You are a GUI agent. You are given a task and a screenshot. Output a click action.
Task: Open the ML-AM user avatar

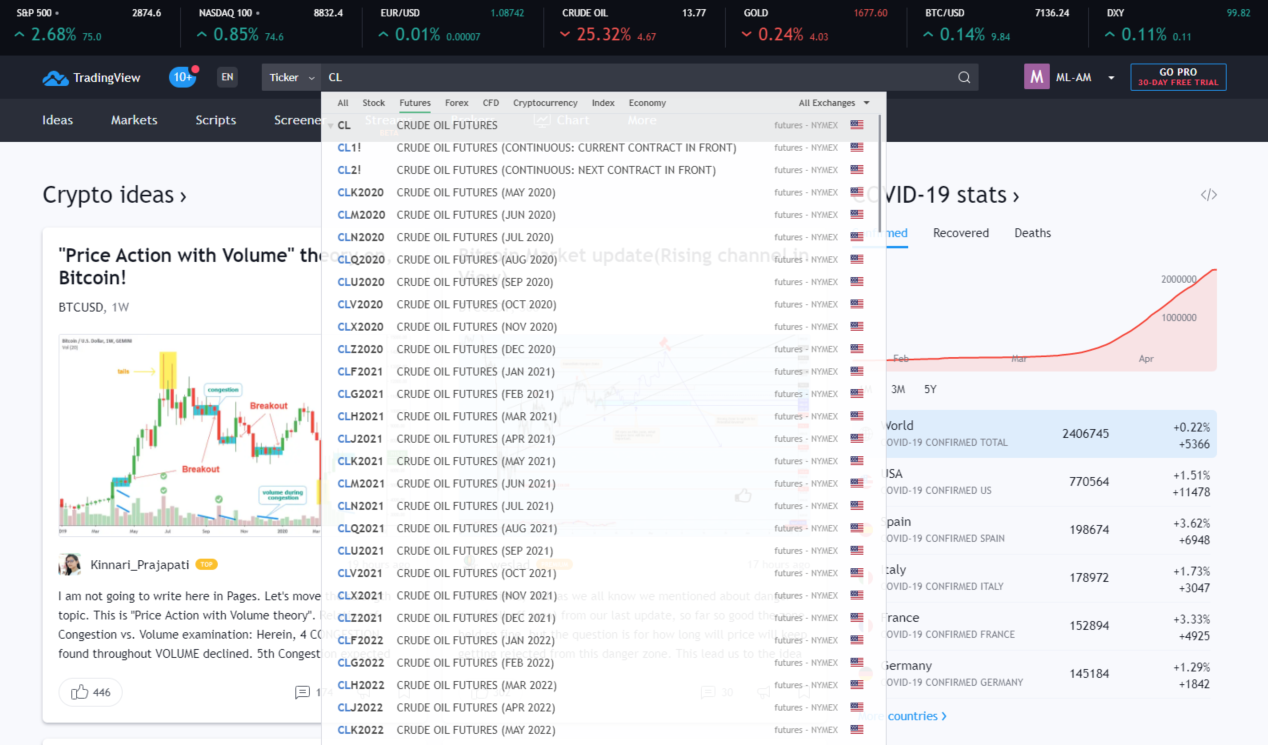[x=1037, y=77]
